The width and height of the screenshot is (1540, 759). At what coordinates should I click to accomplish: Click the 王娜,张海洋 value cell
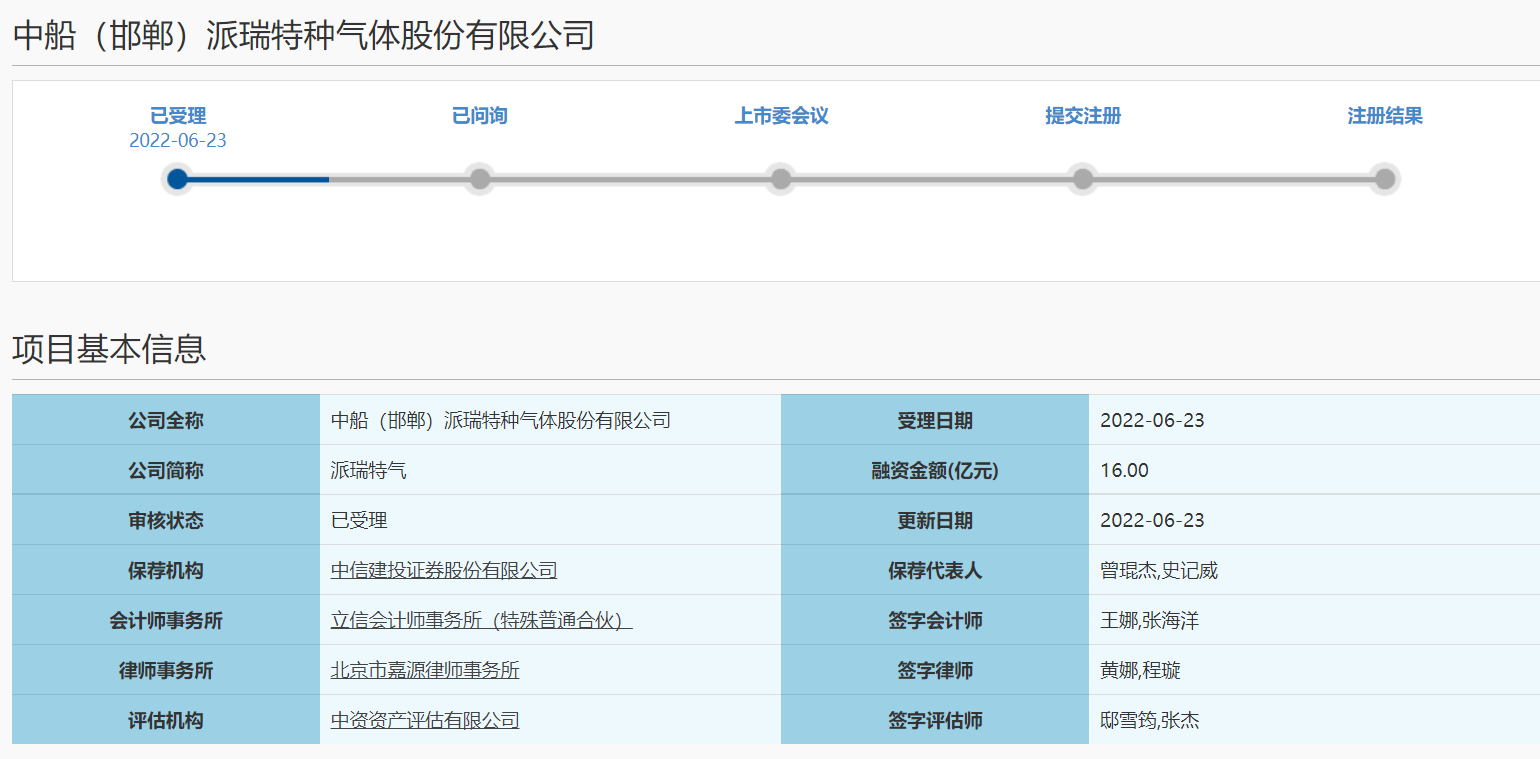pos(1314,620)
